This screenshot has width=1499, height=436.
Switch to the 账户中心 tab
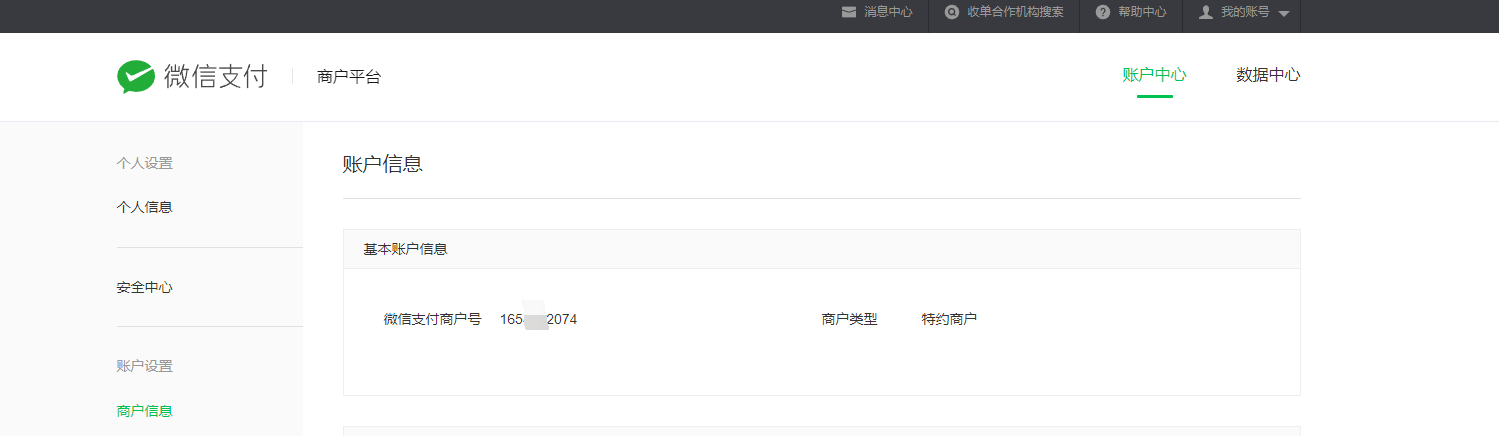click(1154, 75)
